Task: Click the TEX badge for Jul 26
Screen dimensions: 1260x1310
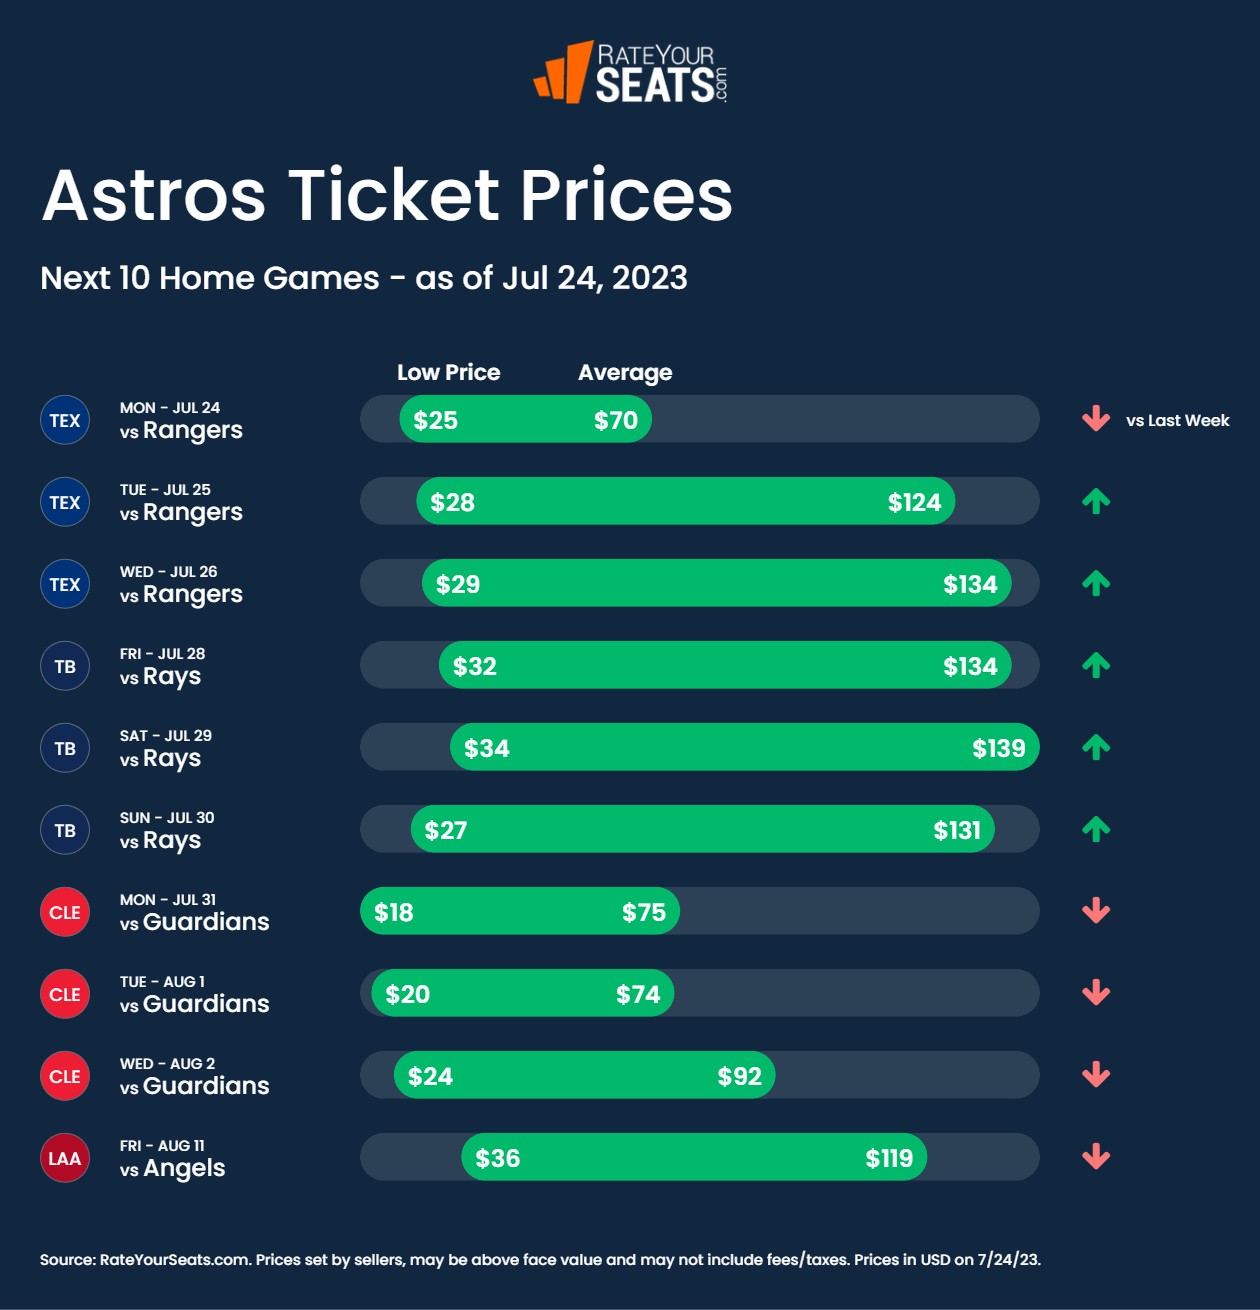Action: click(x=65, y=584)
